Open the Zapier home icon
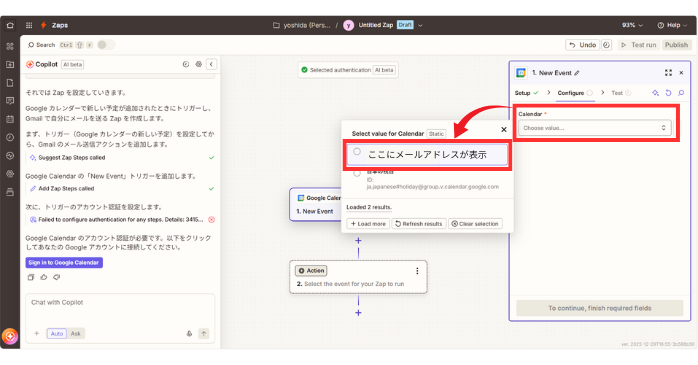This screenshot has width=698, height=365. (x=10, y=25)
